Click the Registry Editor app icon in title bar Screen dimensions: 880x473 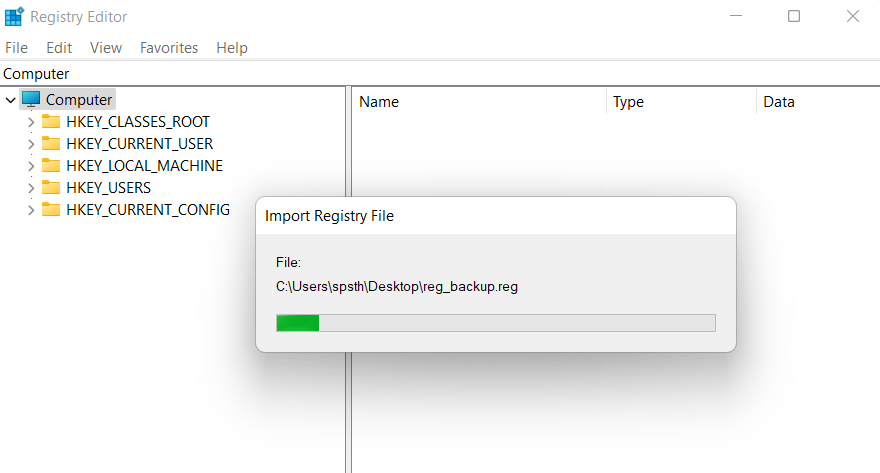14,16
